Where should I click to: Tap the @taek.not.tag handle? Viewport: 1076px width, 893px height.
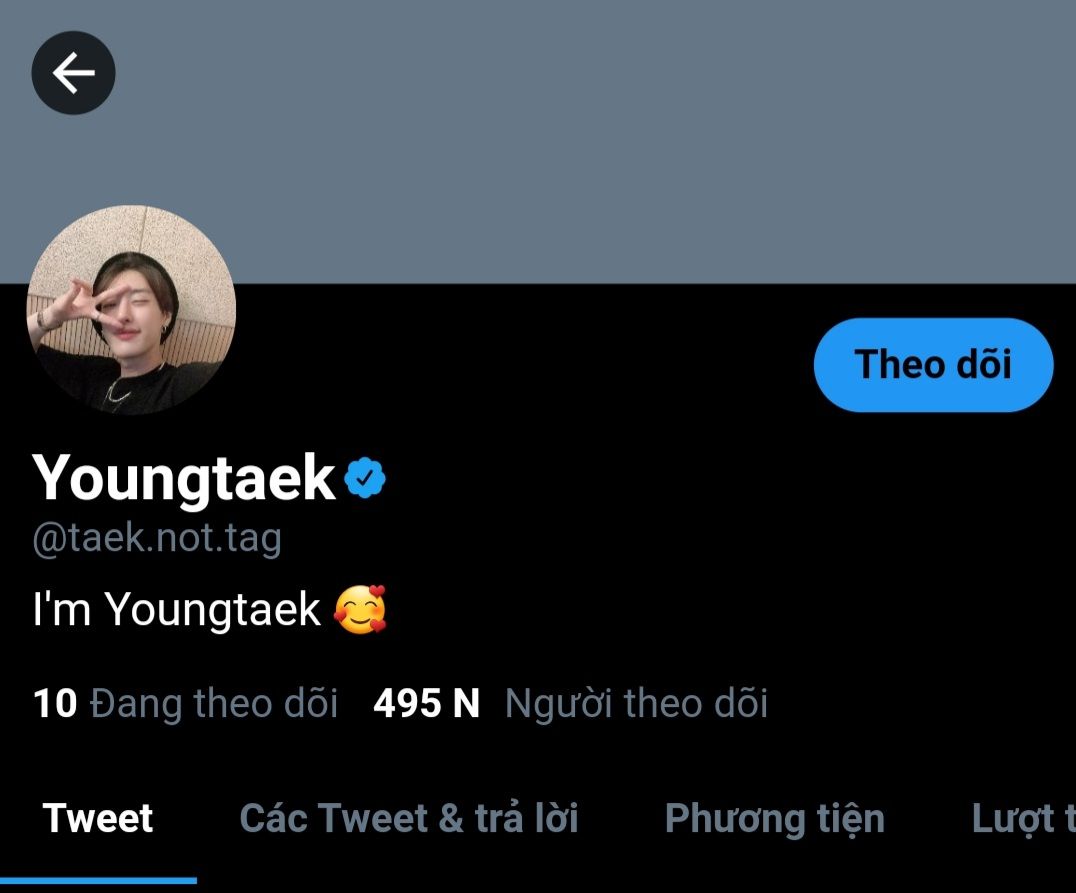157,539
